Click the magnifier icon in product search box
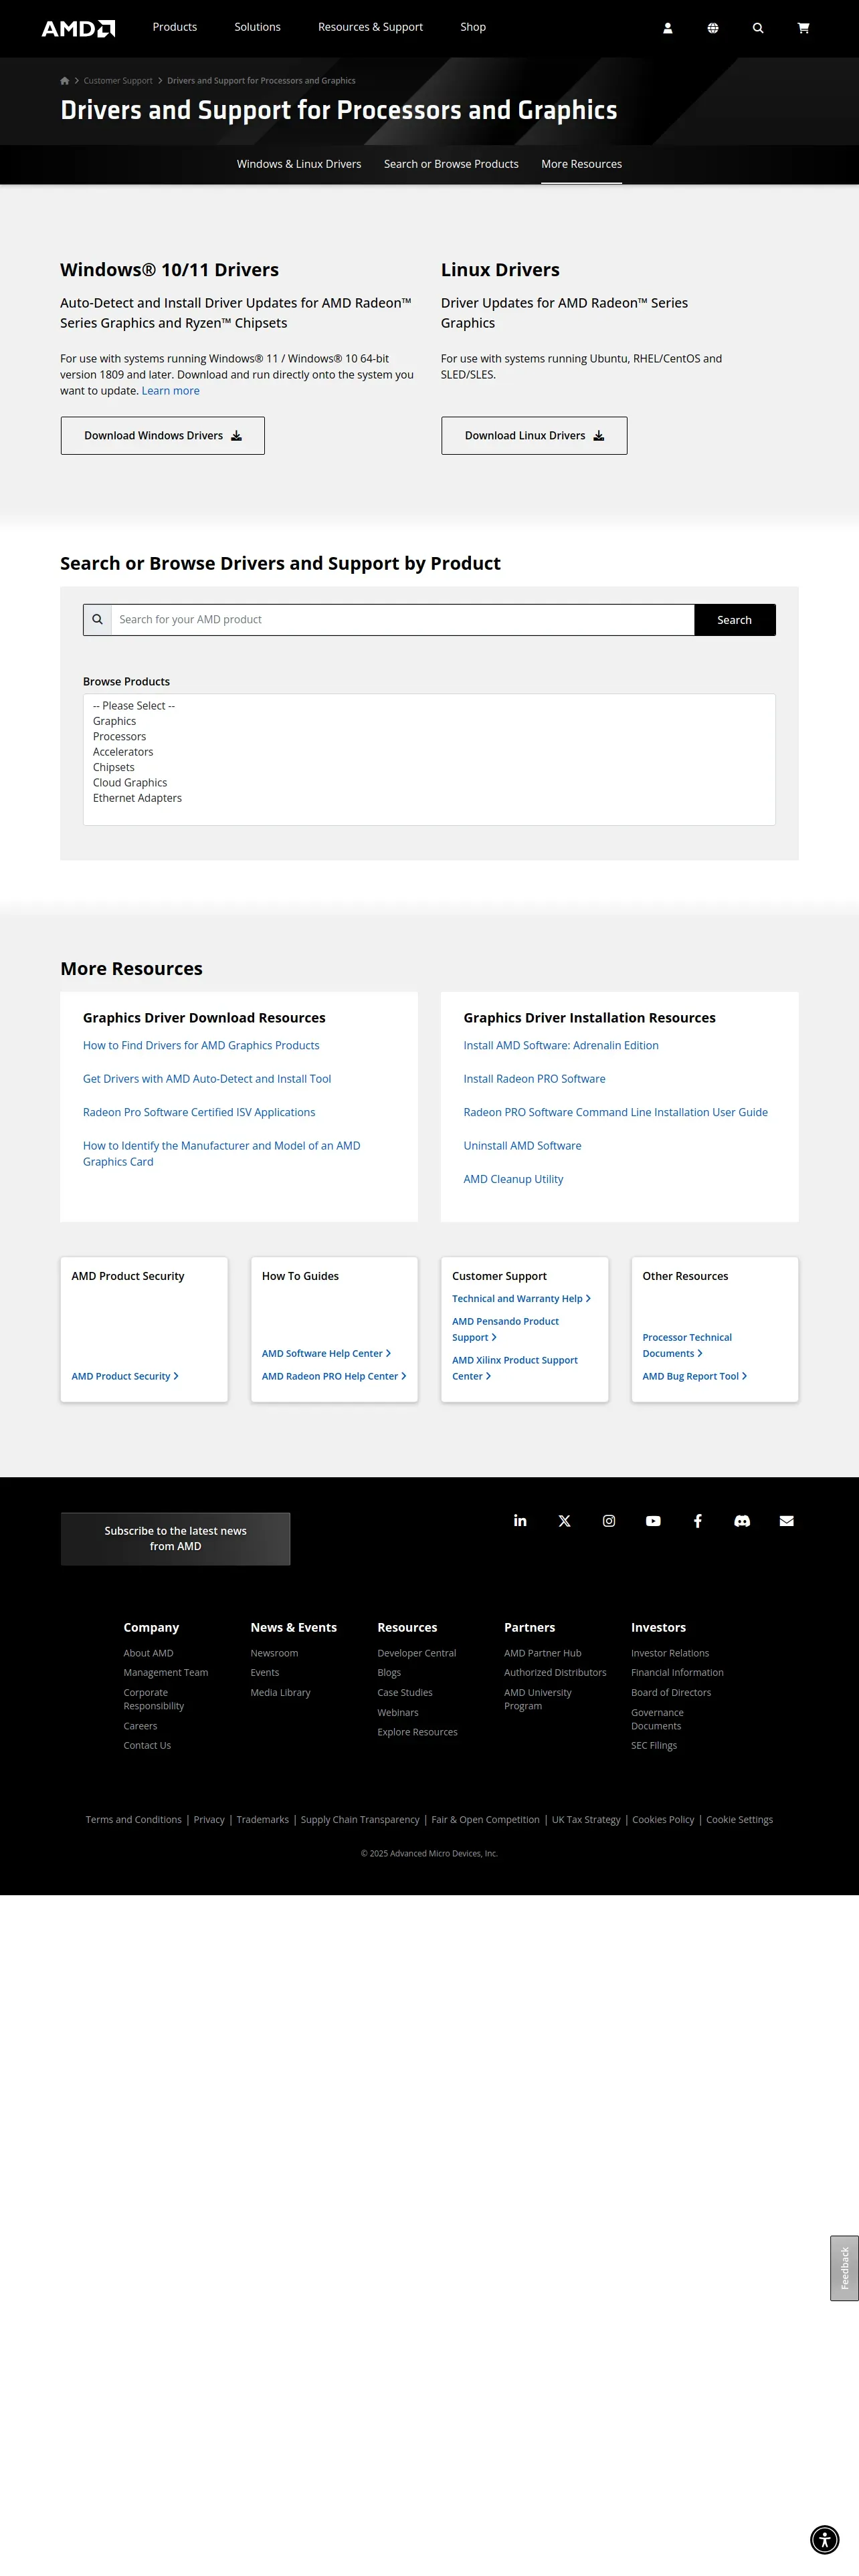Viewport: 859px width, 2576px height. (x=97, y=619)
